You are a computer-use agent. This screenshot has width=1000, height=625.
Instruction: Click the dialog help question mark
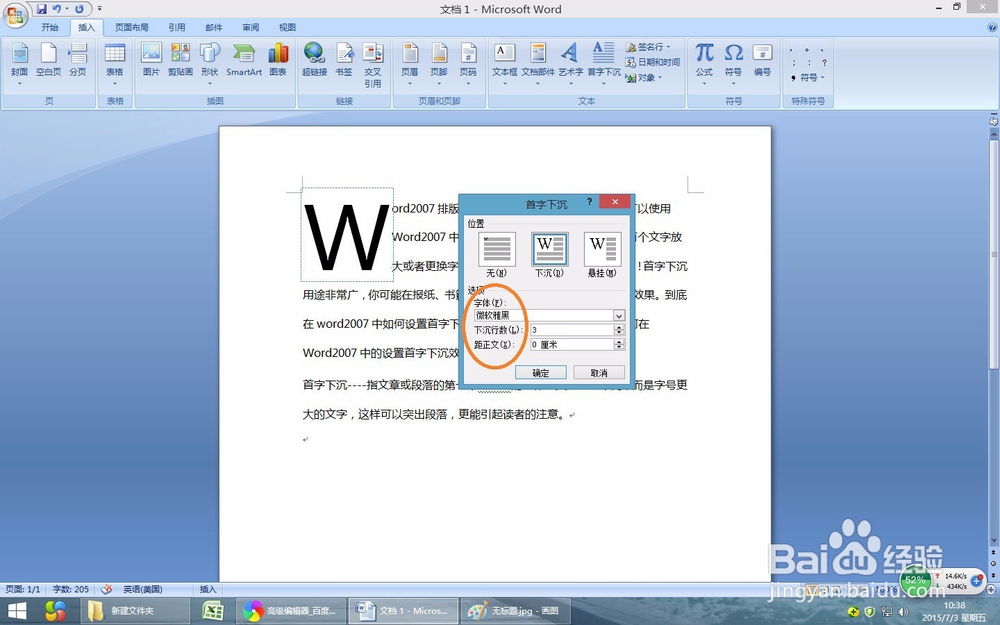click(x=589, y=202)
